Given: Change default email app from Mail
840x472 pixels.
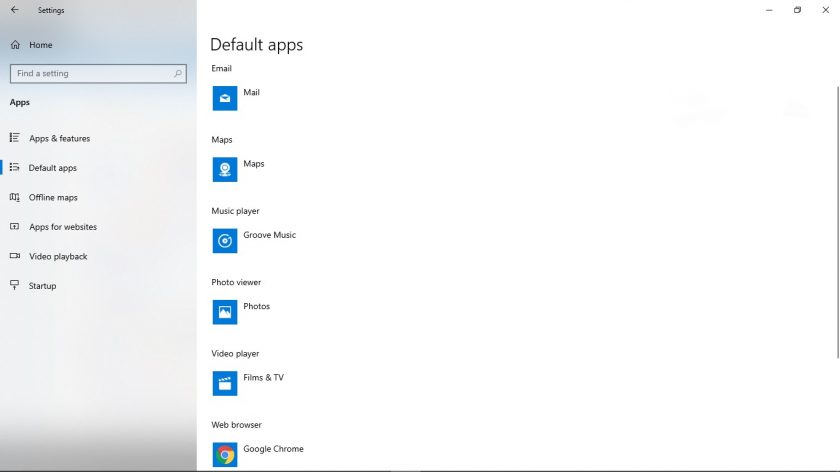Looking at the screenshot, I should point(251,93).
